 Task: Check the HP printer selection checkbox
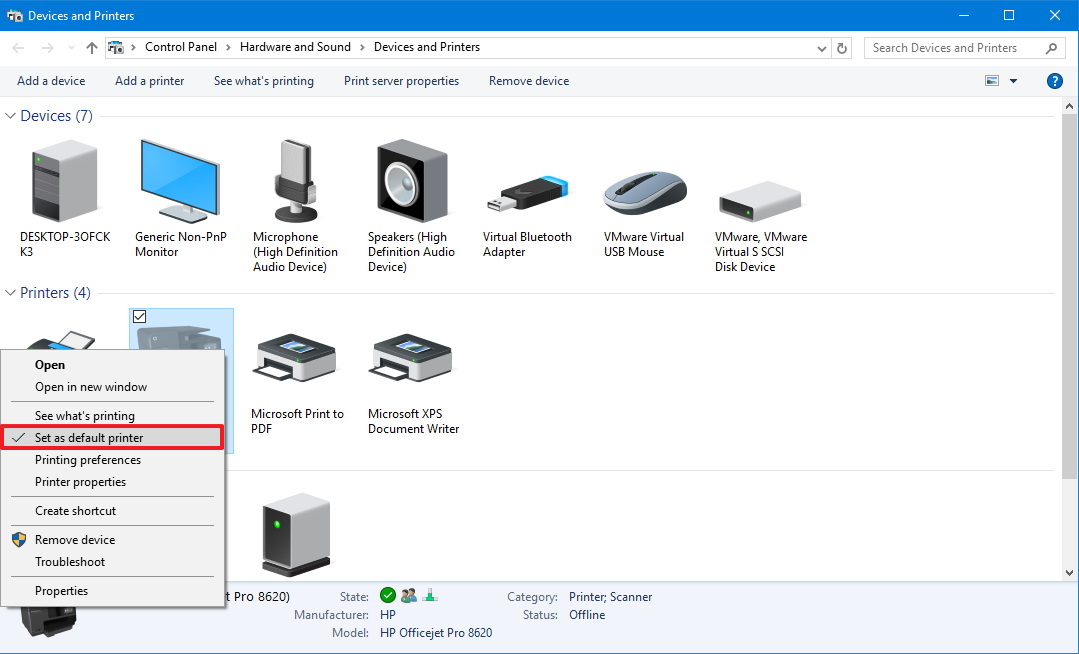[137, 315]
